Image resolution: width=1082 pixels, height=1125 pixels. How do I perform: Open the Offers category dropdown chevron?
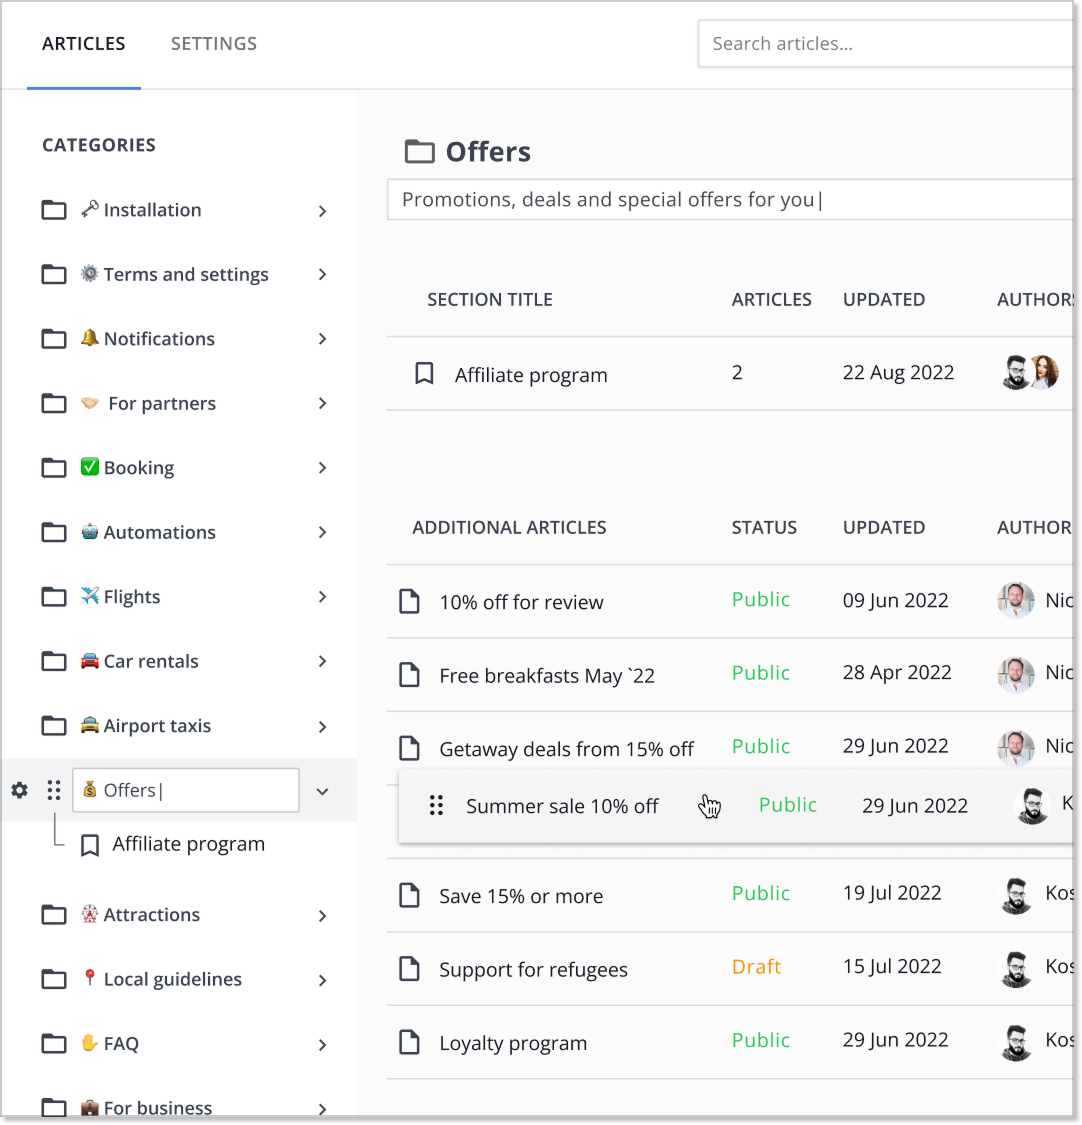[x=322, y=790]
